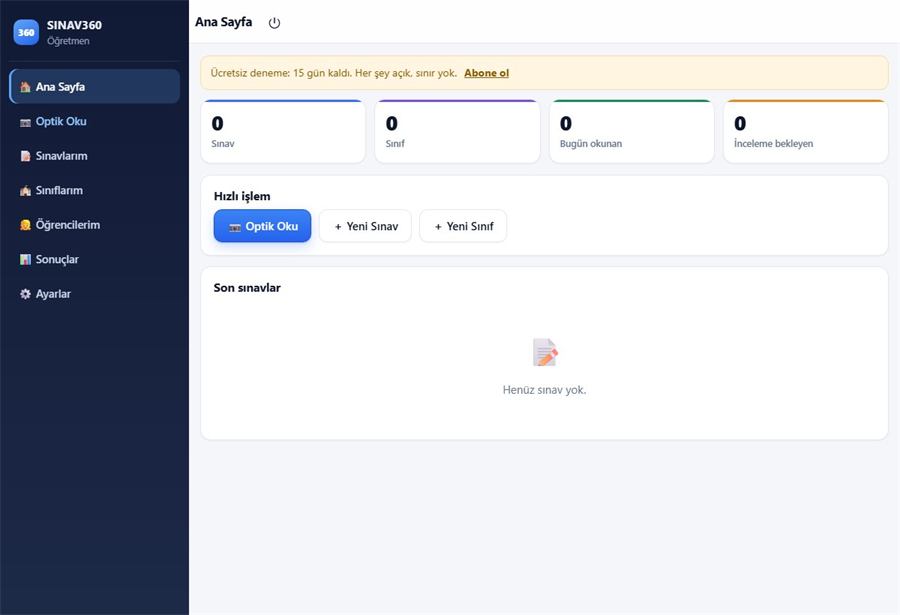Click the Henüz sınav yok message
The height and width of the screenshot is (615, 900).
point(545,390)
